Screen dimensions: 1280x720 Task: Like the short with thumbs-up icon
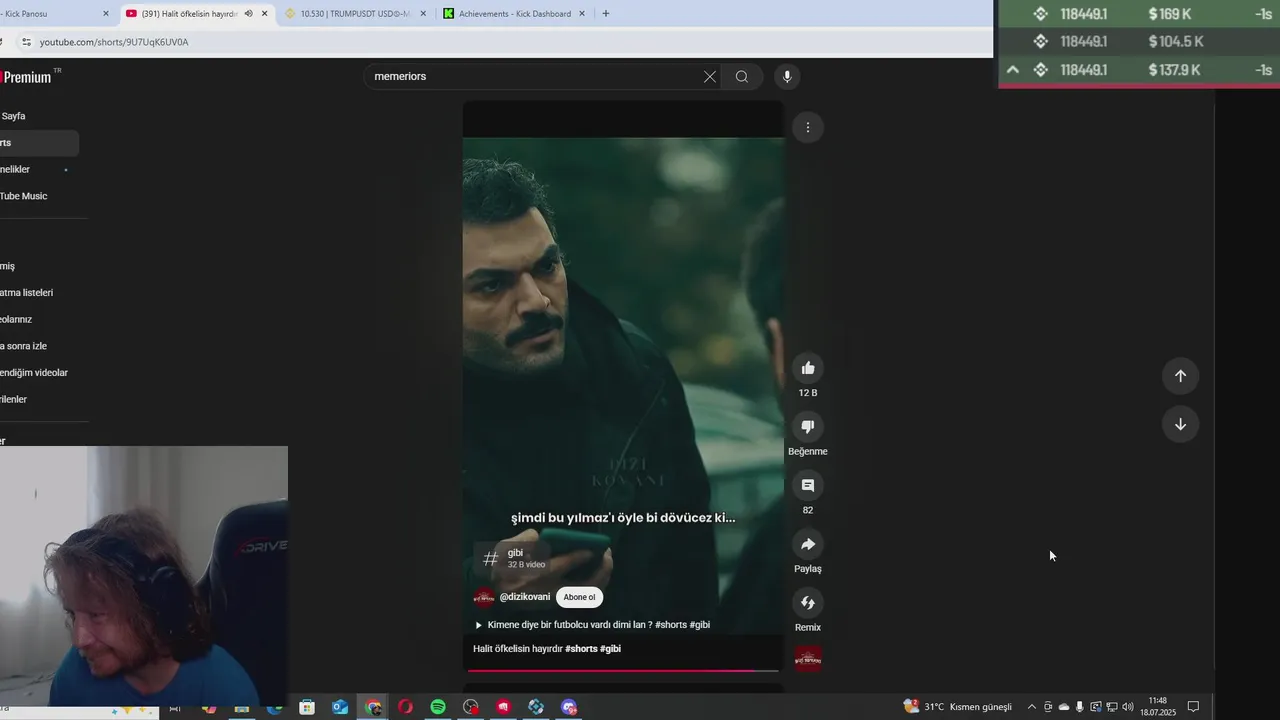point(808,368)
